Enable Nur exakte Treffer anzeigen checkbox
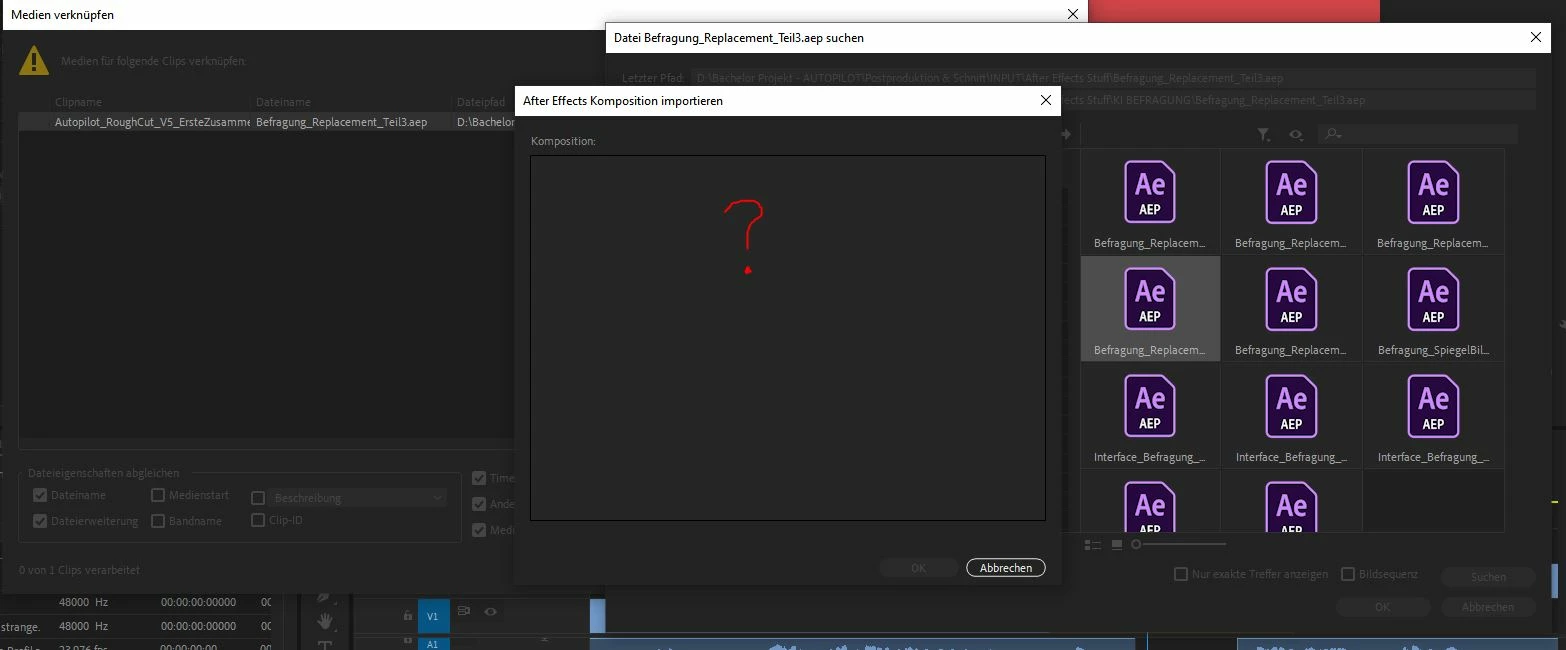Screen dimensions: 1566x650 [x=1181, y=574]
